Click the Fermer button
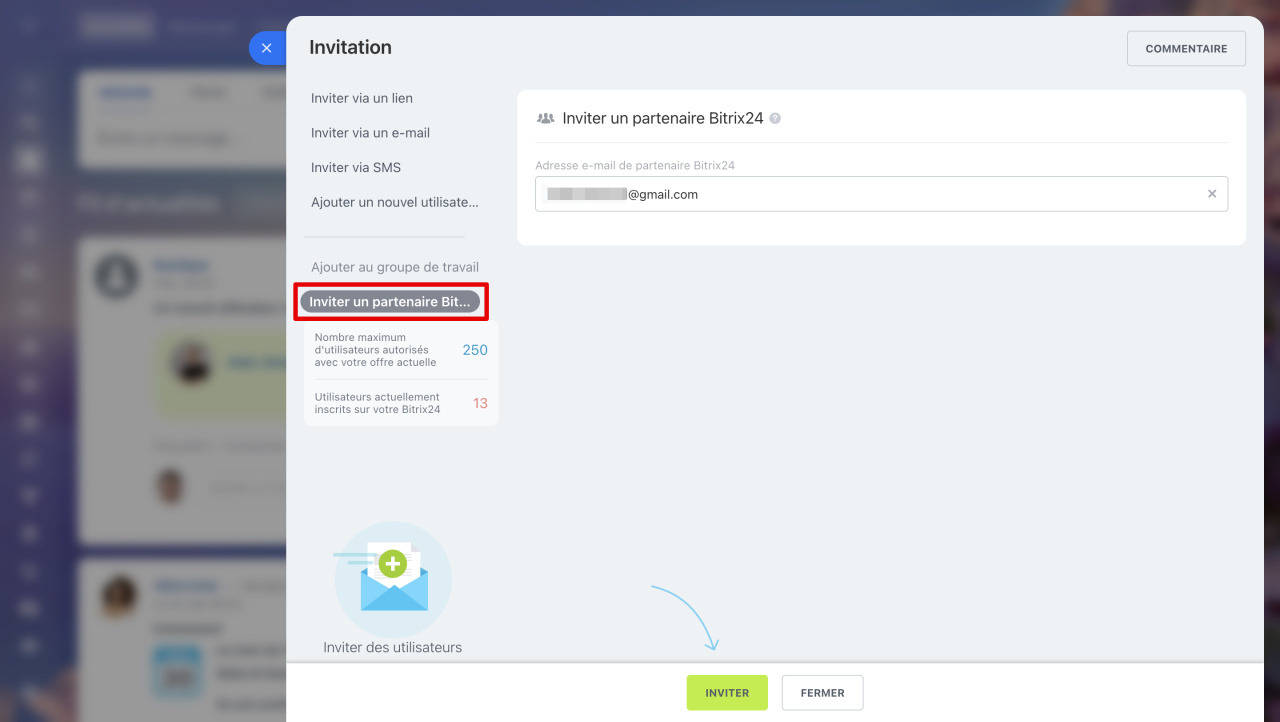Screen dimensions: 1280x722 [822, 693]
